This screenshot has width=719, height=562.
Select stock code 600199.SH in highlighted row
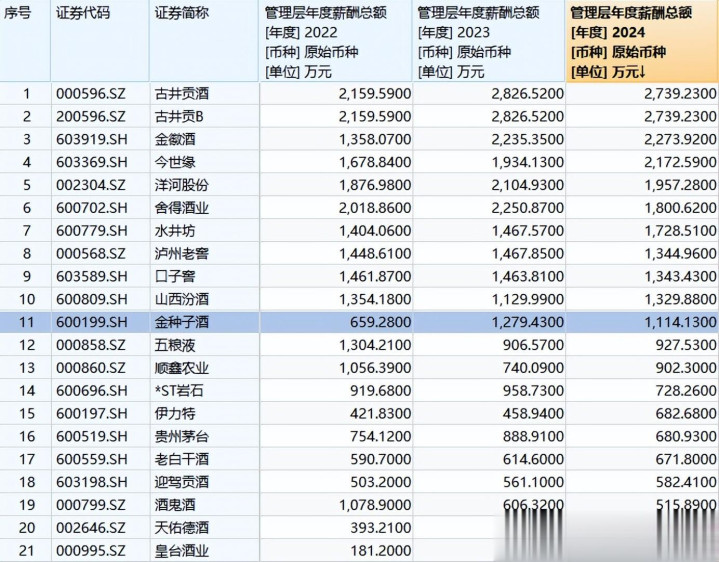coord(92,322)
